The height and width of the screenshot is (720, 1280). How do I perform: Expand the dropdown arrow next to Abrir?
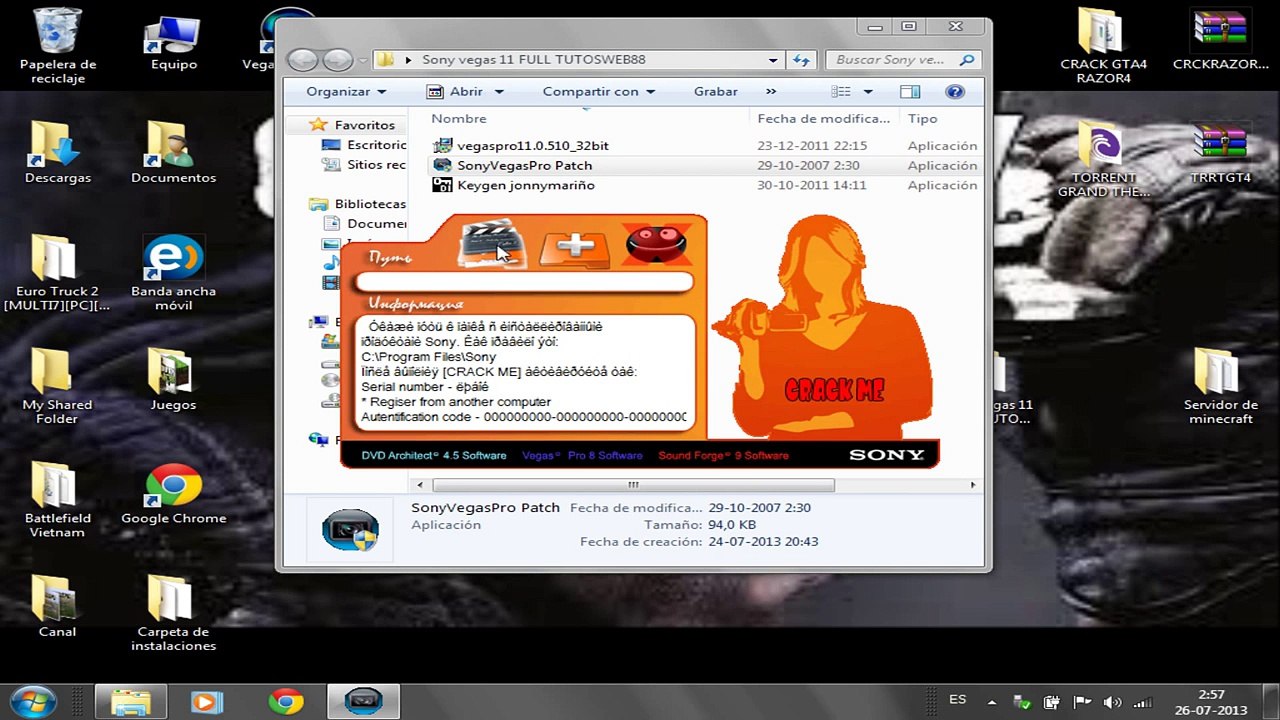tap(499, 92)
